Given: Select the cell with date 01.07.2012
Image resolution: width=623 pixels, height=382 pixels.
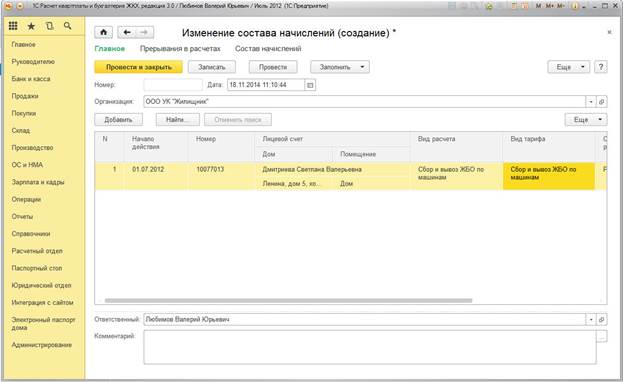Looking at the screenshot, I should (156, 176).
